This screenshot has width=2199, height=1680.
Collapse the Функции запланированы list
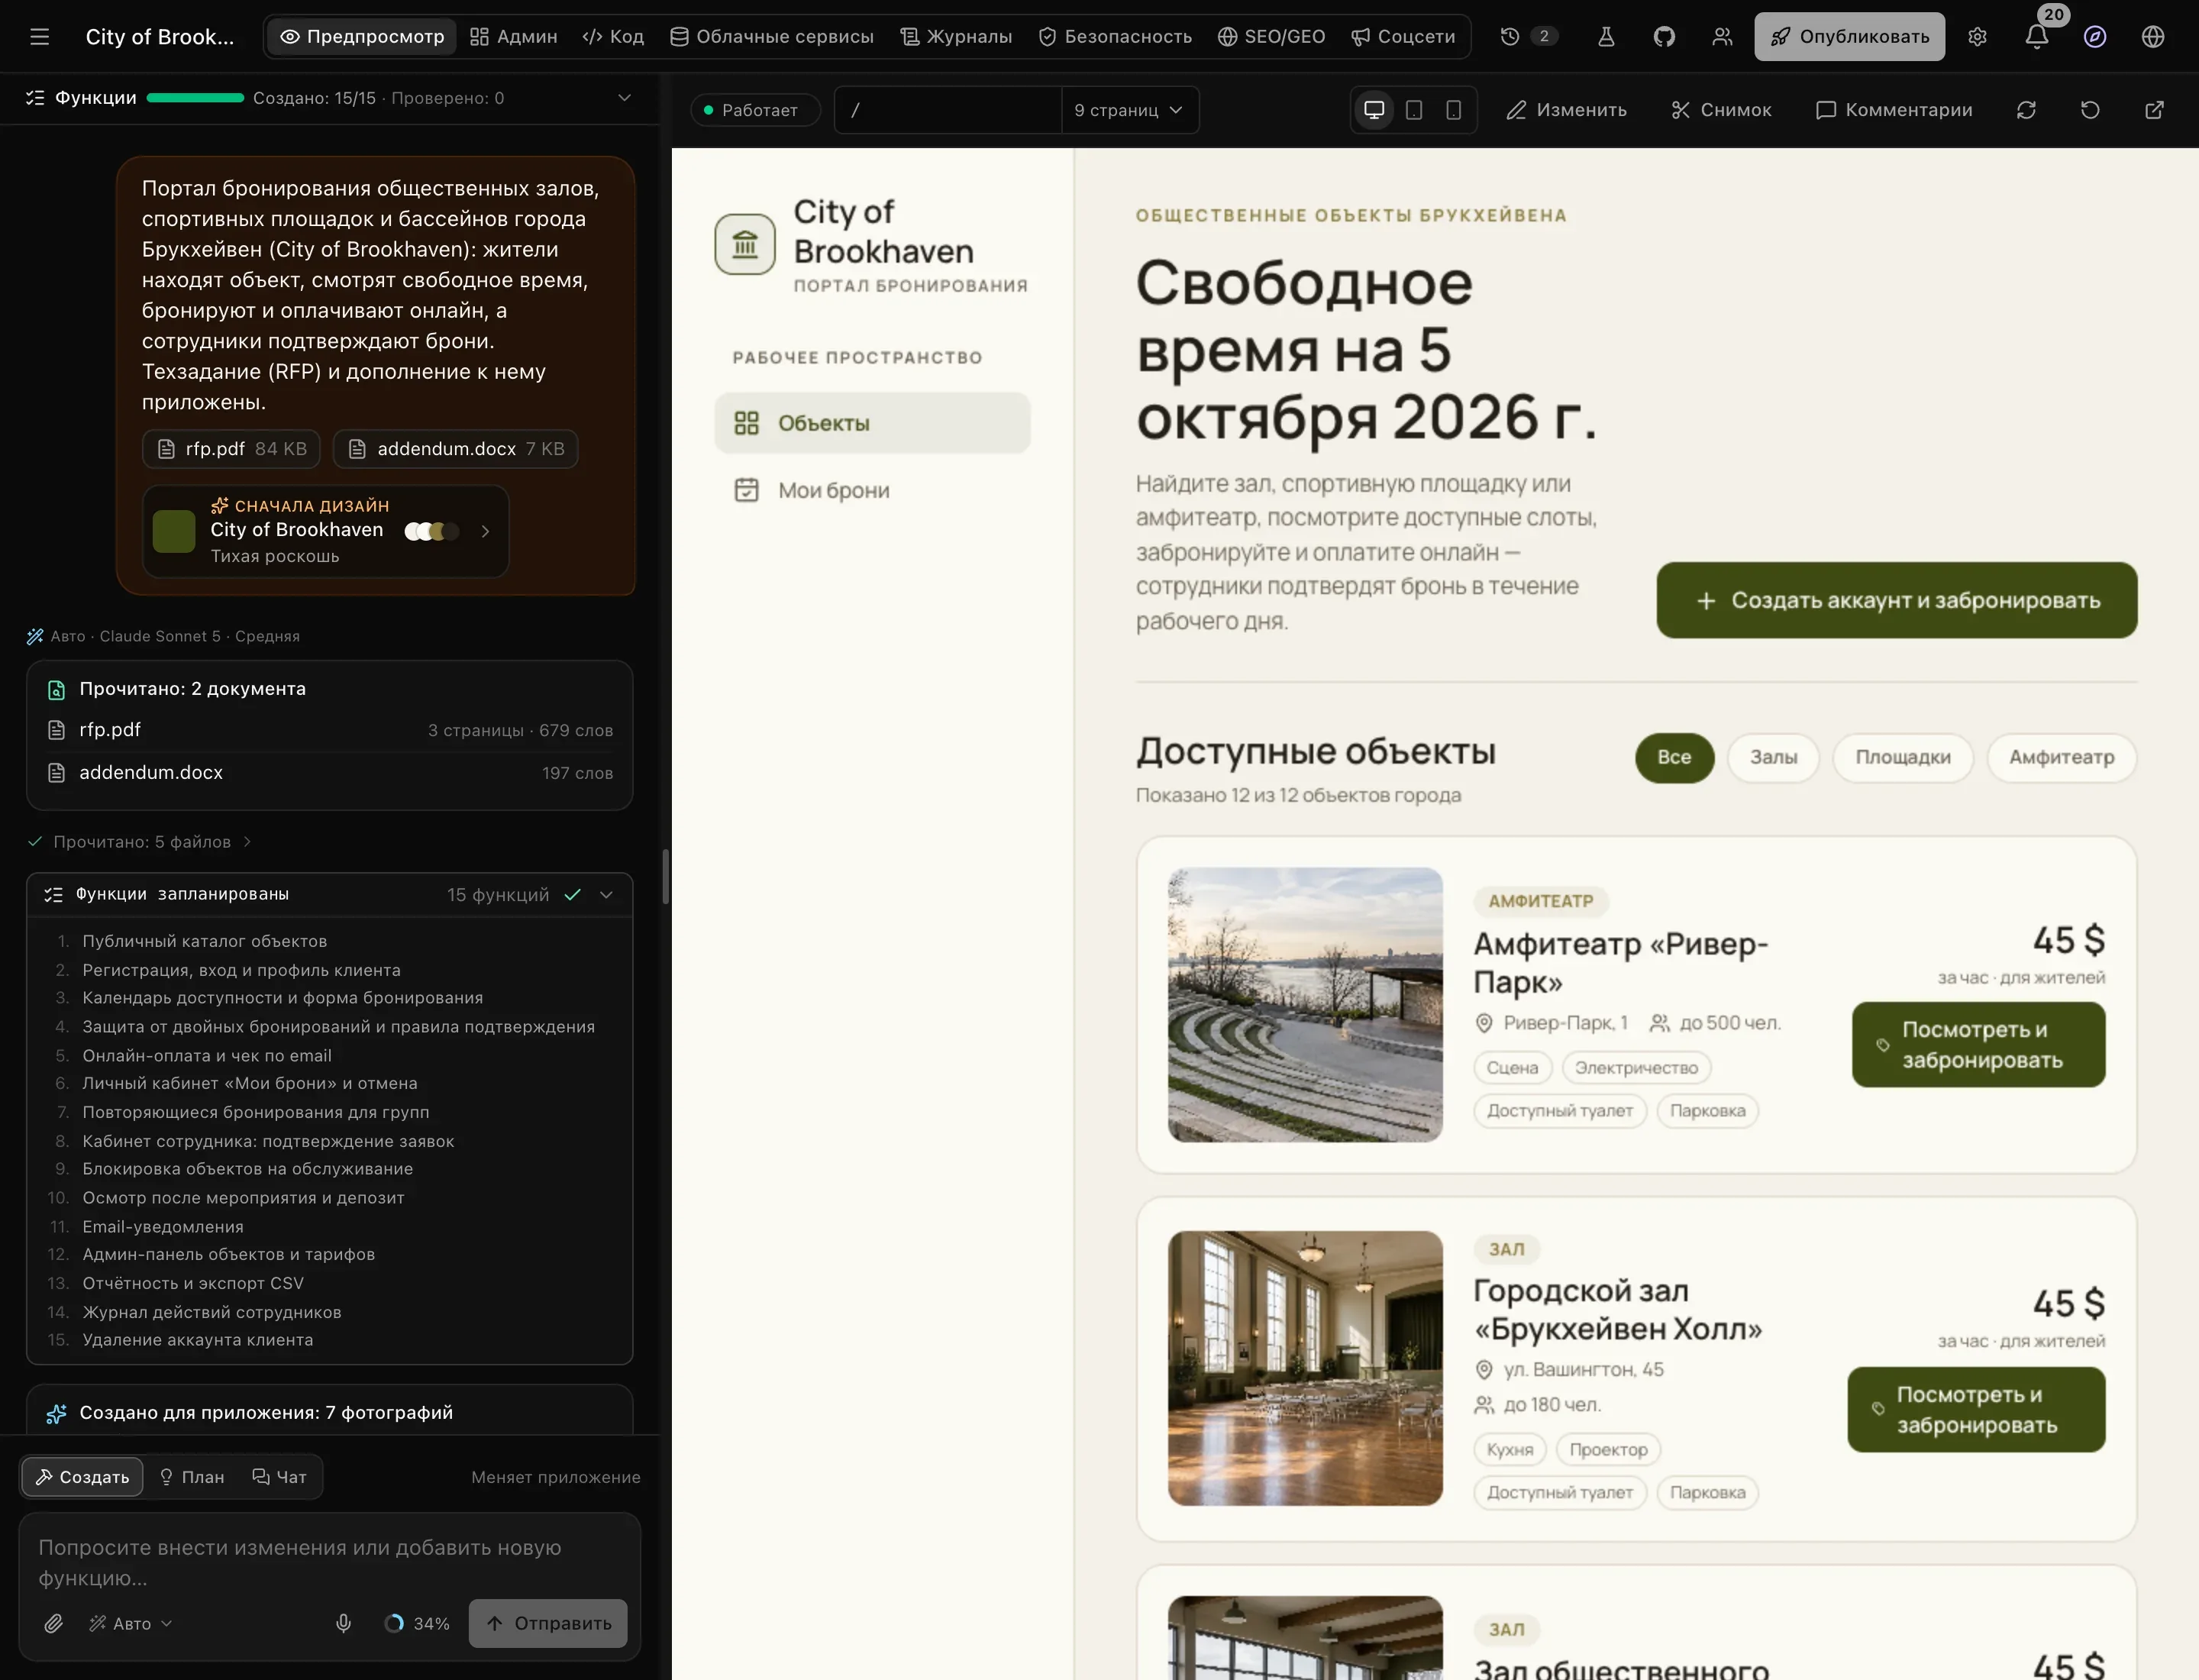606,895
